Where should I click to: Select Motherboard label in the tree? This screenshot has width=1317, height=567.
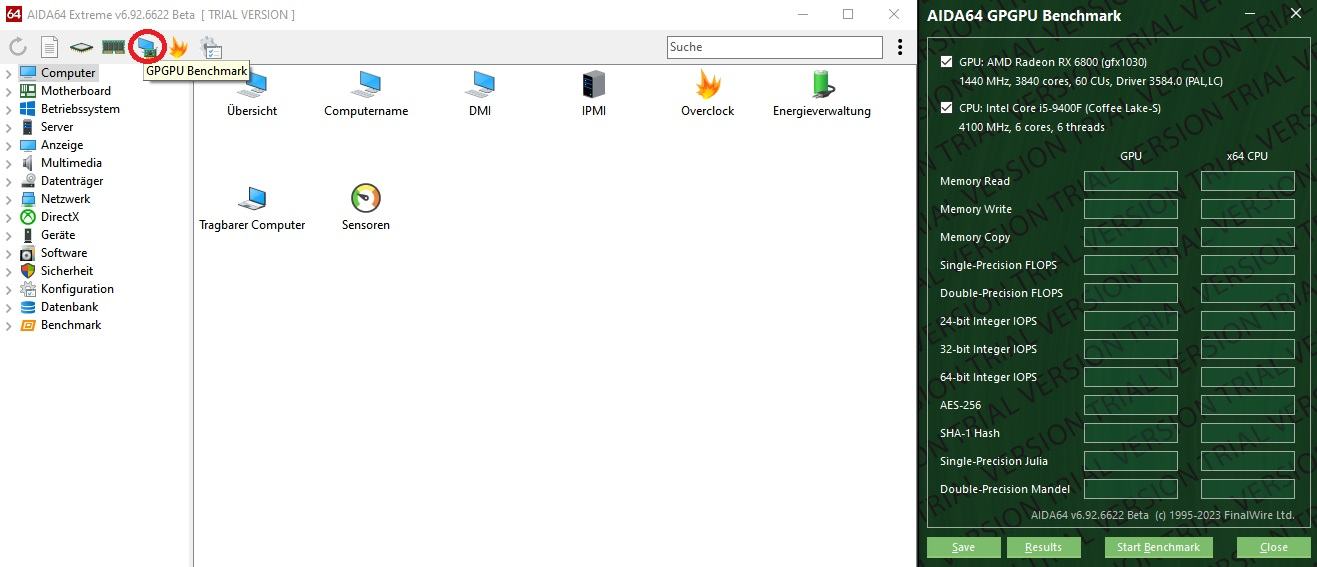(x=76, y=91)
